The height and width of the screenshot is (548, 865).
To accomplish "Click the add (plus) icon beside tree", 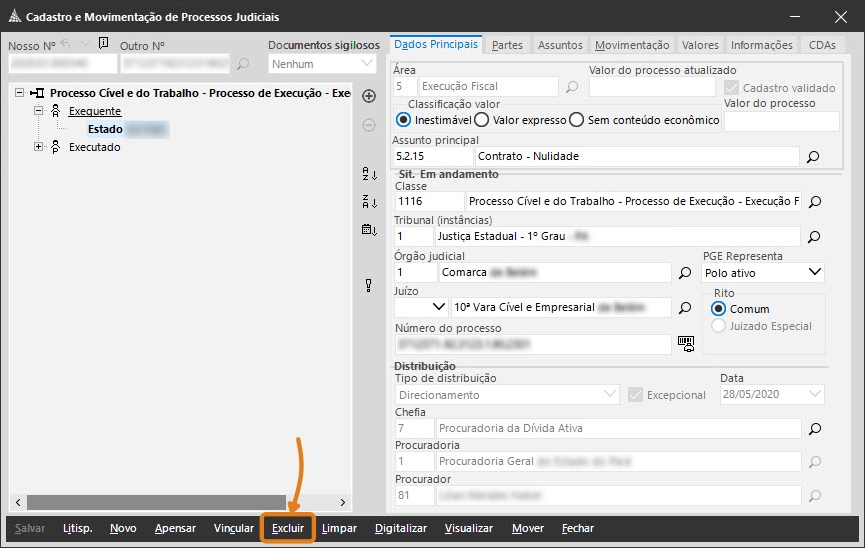I will tap(368, 96).
